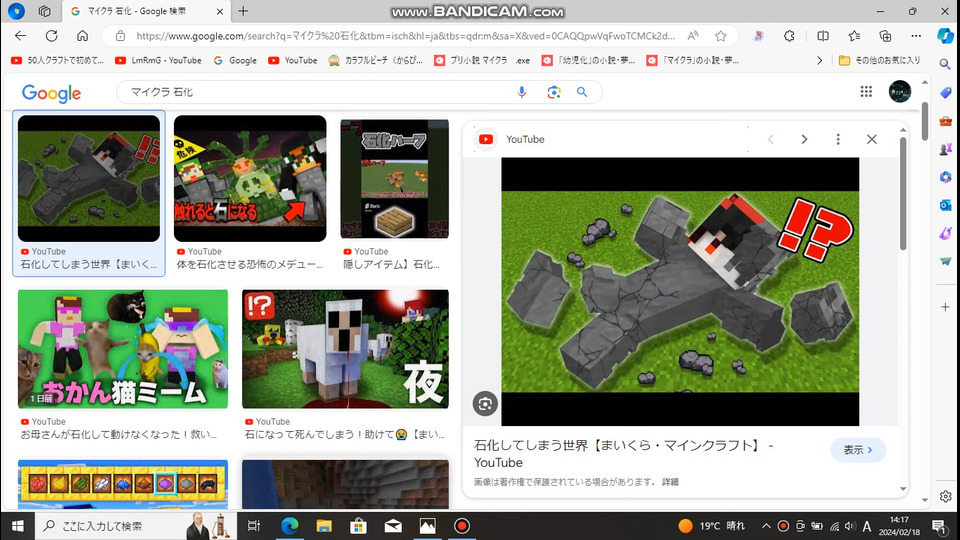960x540 pixels.
Task: Click the Google search magnifier button
Action: [582, 92]
